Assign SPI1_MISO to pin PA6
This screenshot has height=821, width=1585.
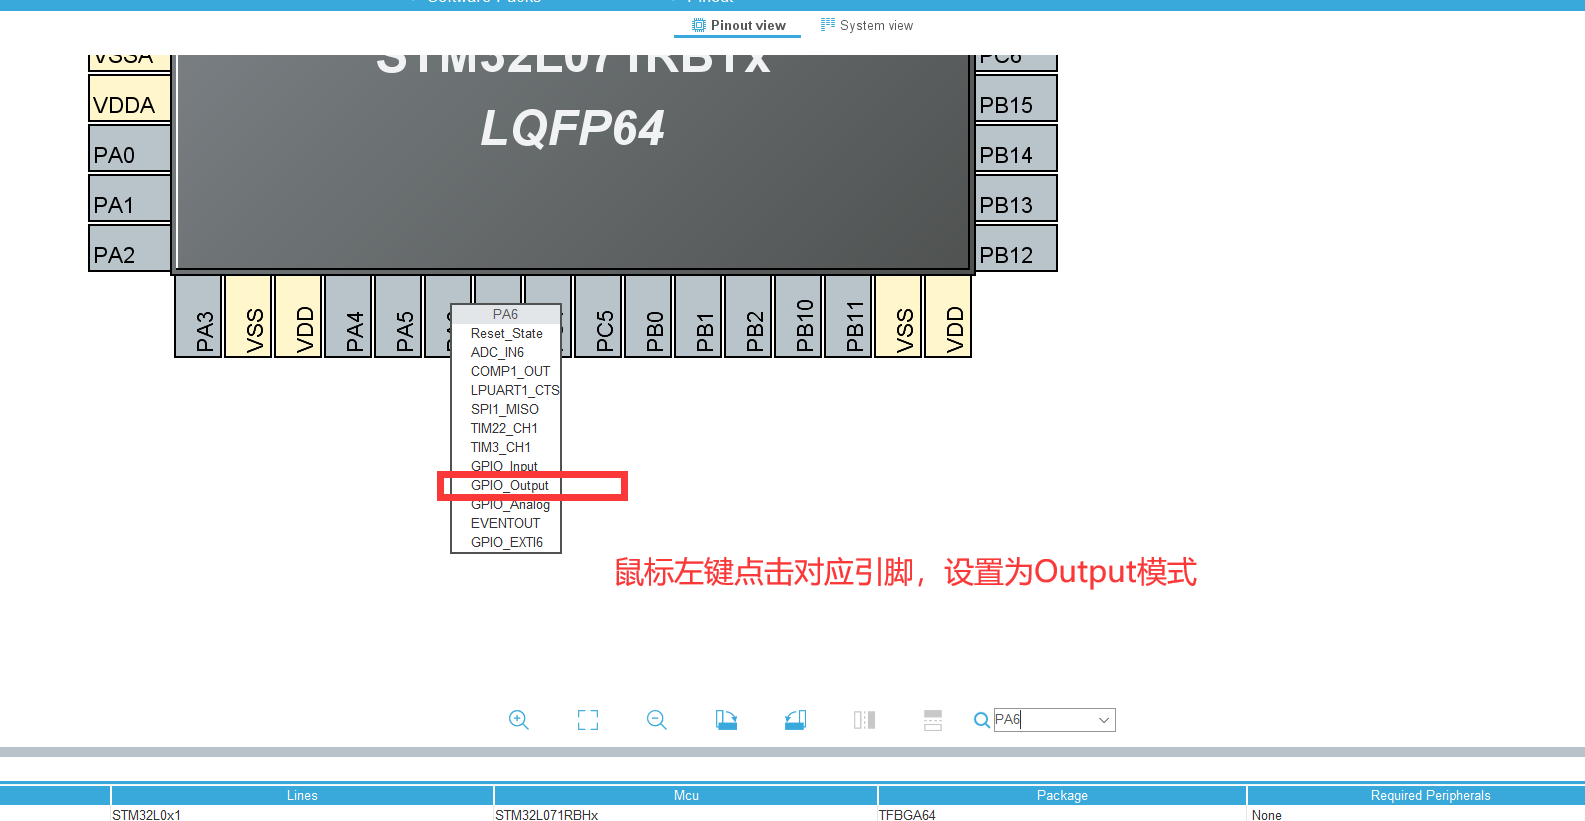click(x=506, y=410)
